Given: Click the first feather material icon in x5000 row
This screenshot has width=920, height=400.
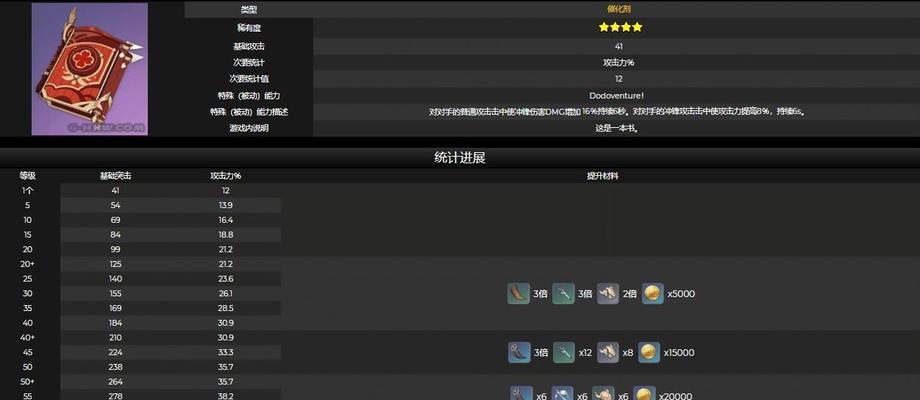Looking at the screenshot, I should pyautogui.click(x=518, y=294).
